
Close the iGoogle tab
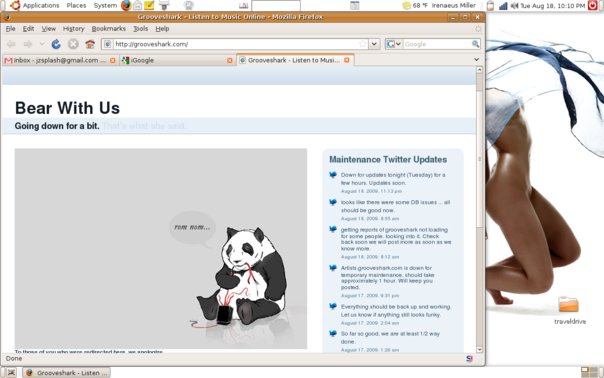tap(230, 60)
